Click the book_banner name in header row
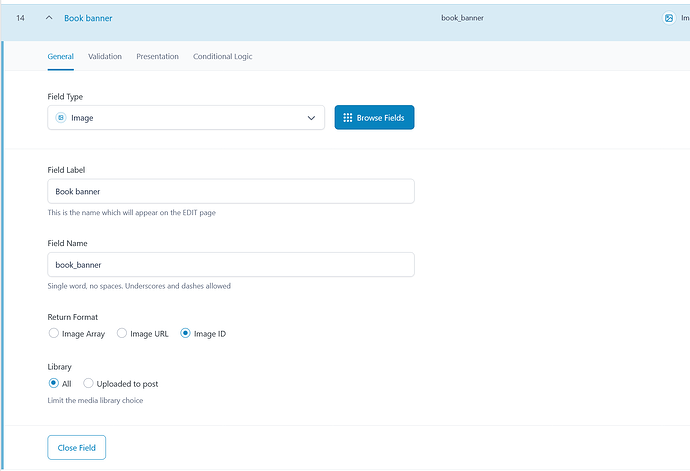This screenshot has height=471, width=690. (462, 18)
